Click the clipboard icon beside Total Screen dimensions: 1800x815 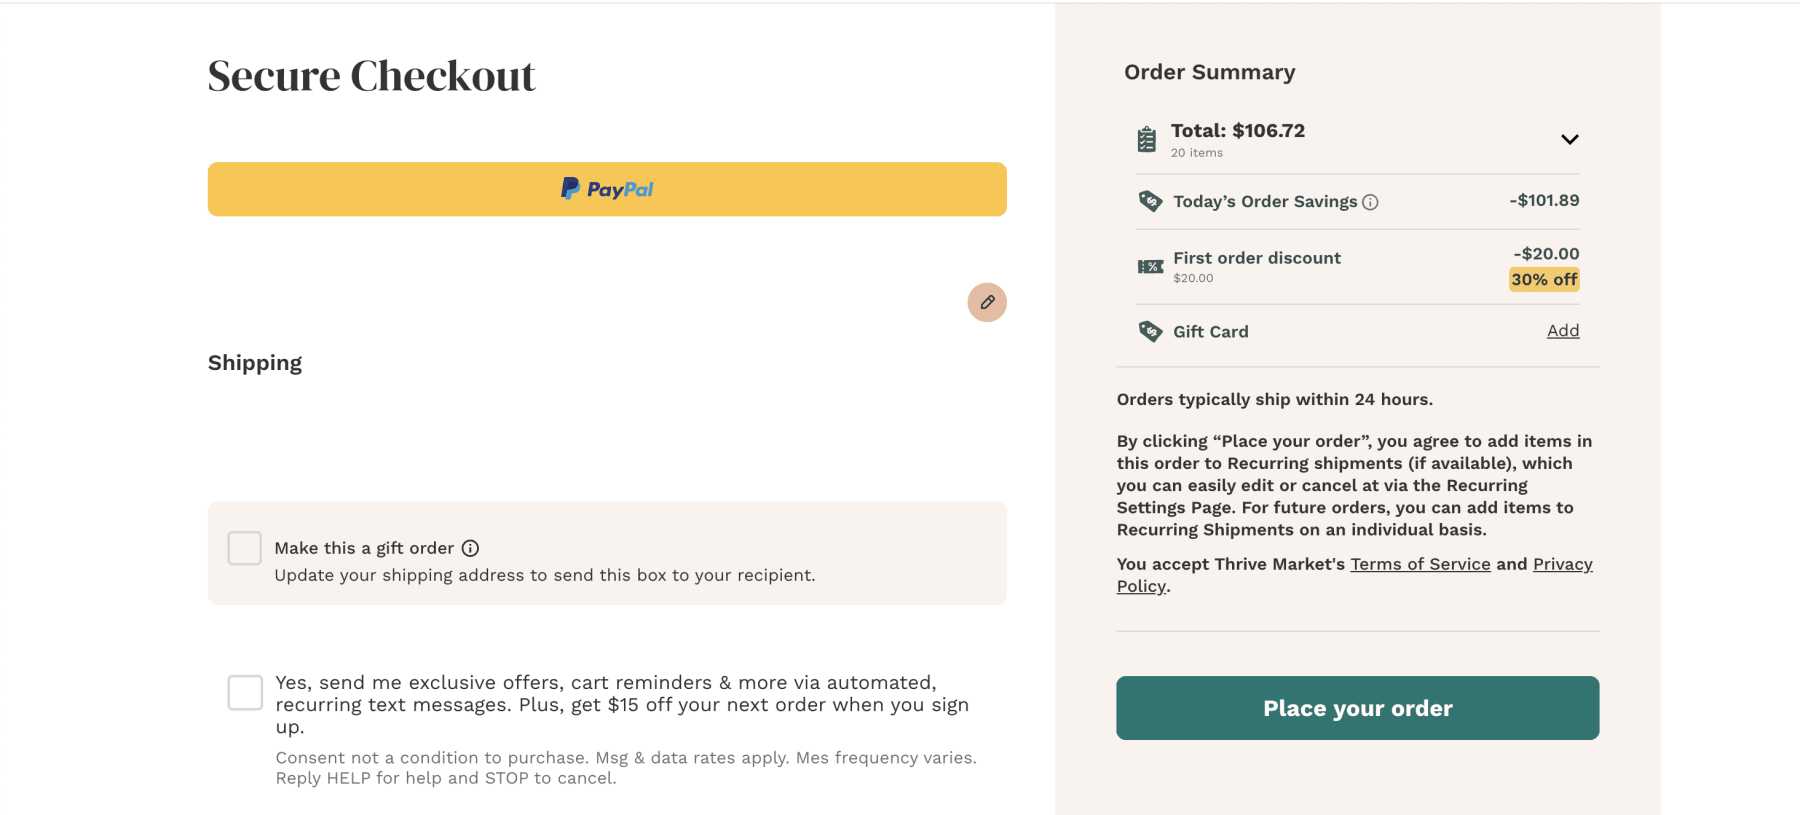(1147, 139)
